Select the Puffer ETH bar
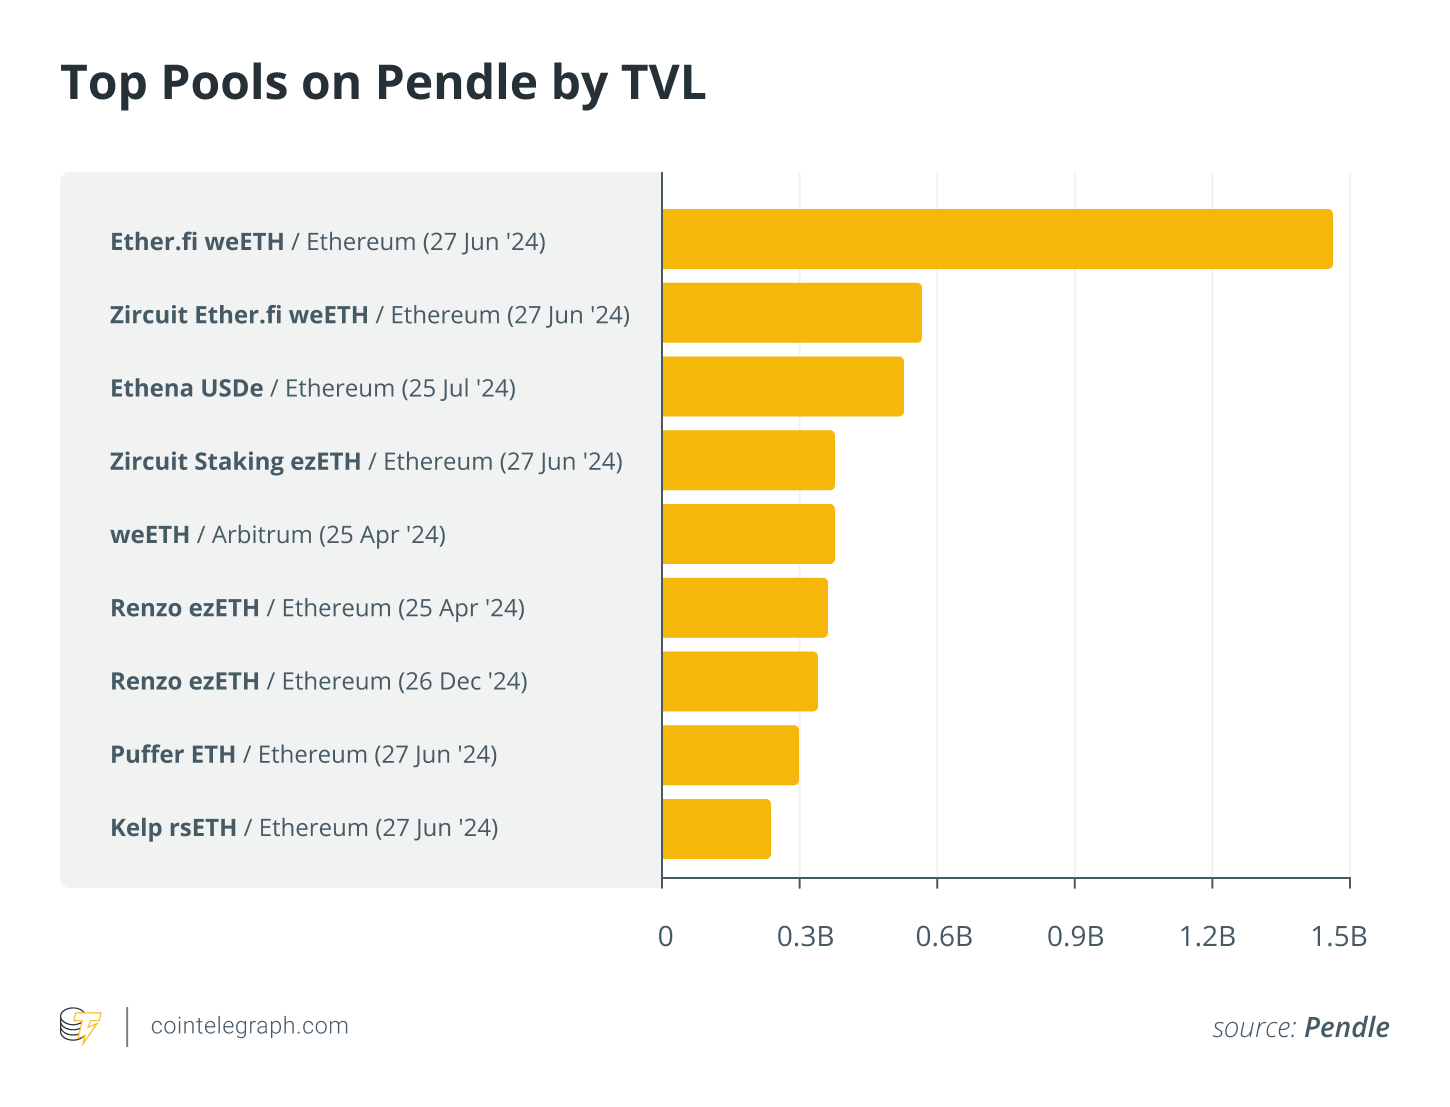Image resolution: width=1450 pixels, height=1107 pixels. [x=730, y=755]
